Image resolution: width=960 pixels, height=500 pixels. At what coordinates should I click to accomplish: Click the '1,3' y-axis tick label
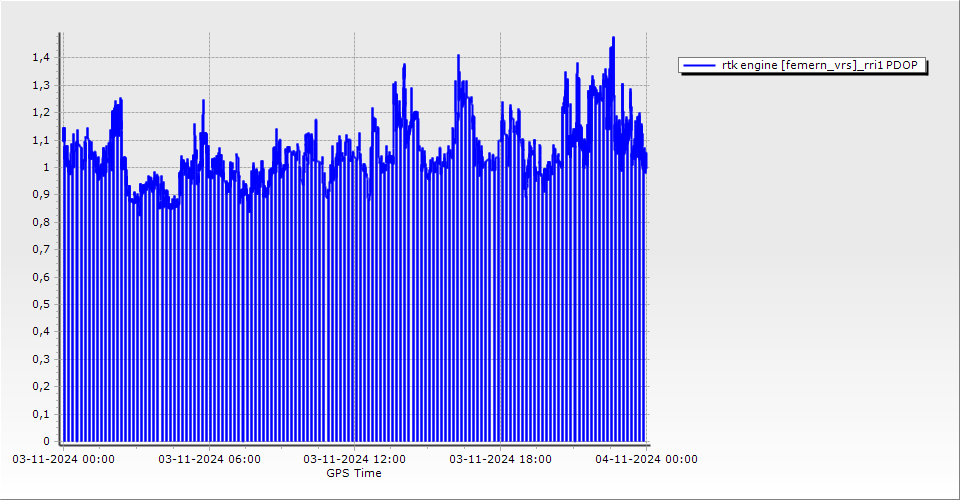click(39, 86)
